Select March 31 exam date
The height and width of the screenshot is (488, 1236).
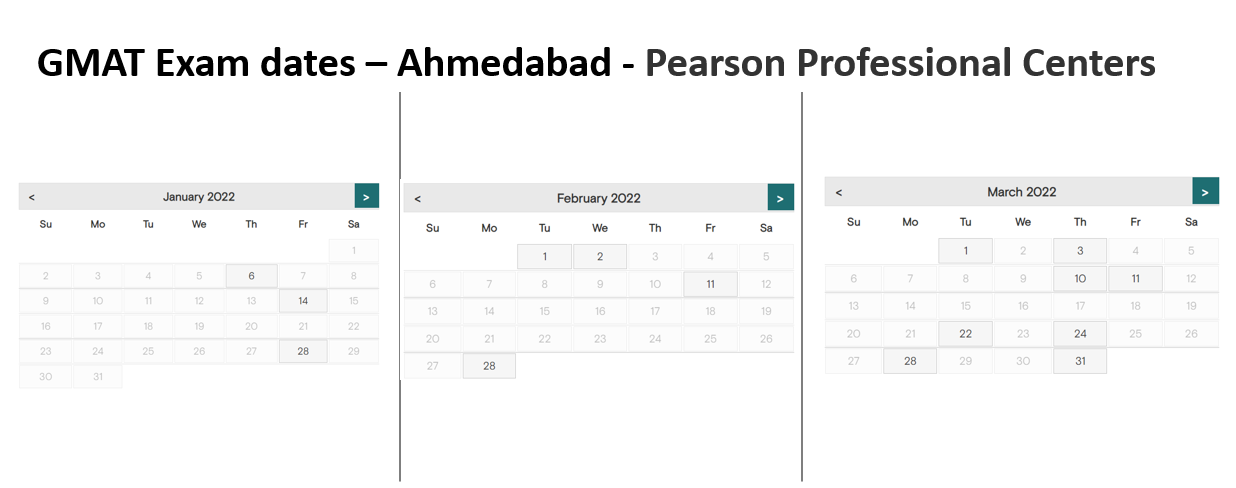1080,361
